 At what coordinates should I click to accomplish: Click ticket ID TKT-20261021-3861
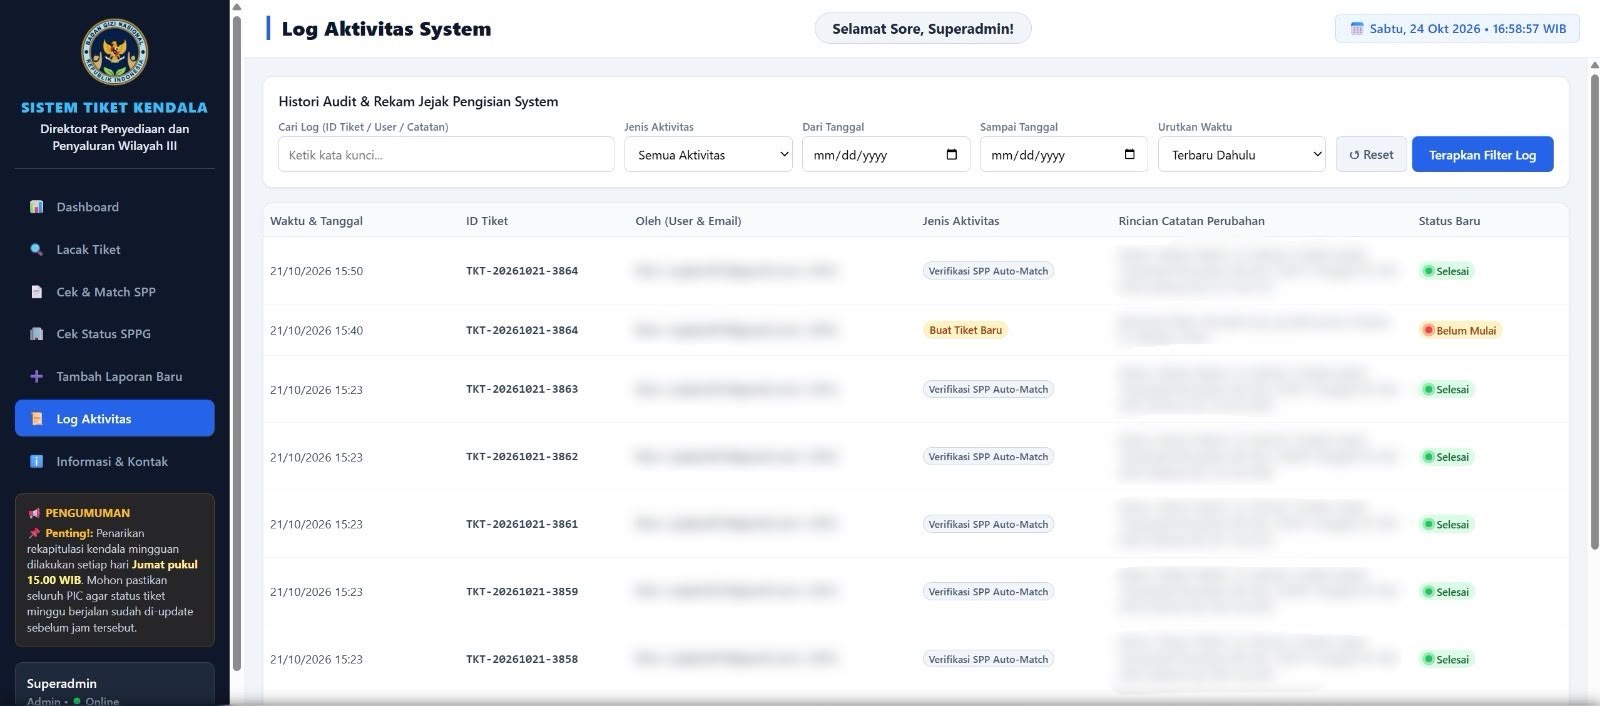[x=522, y=524]
